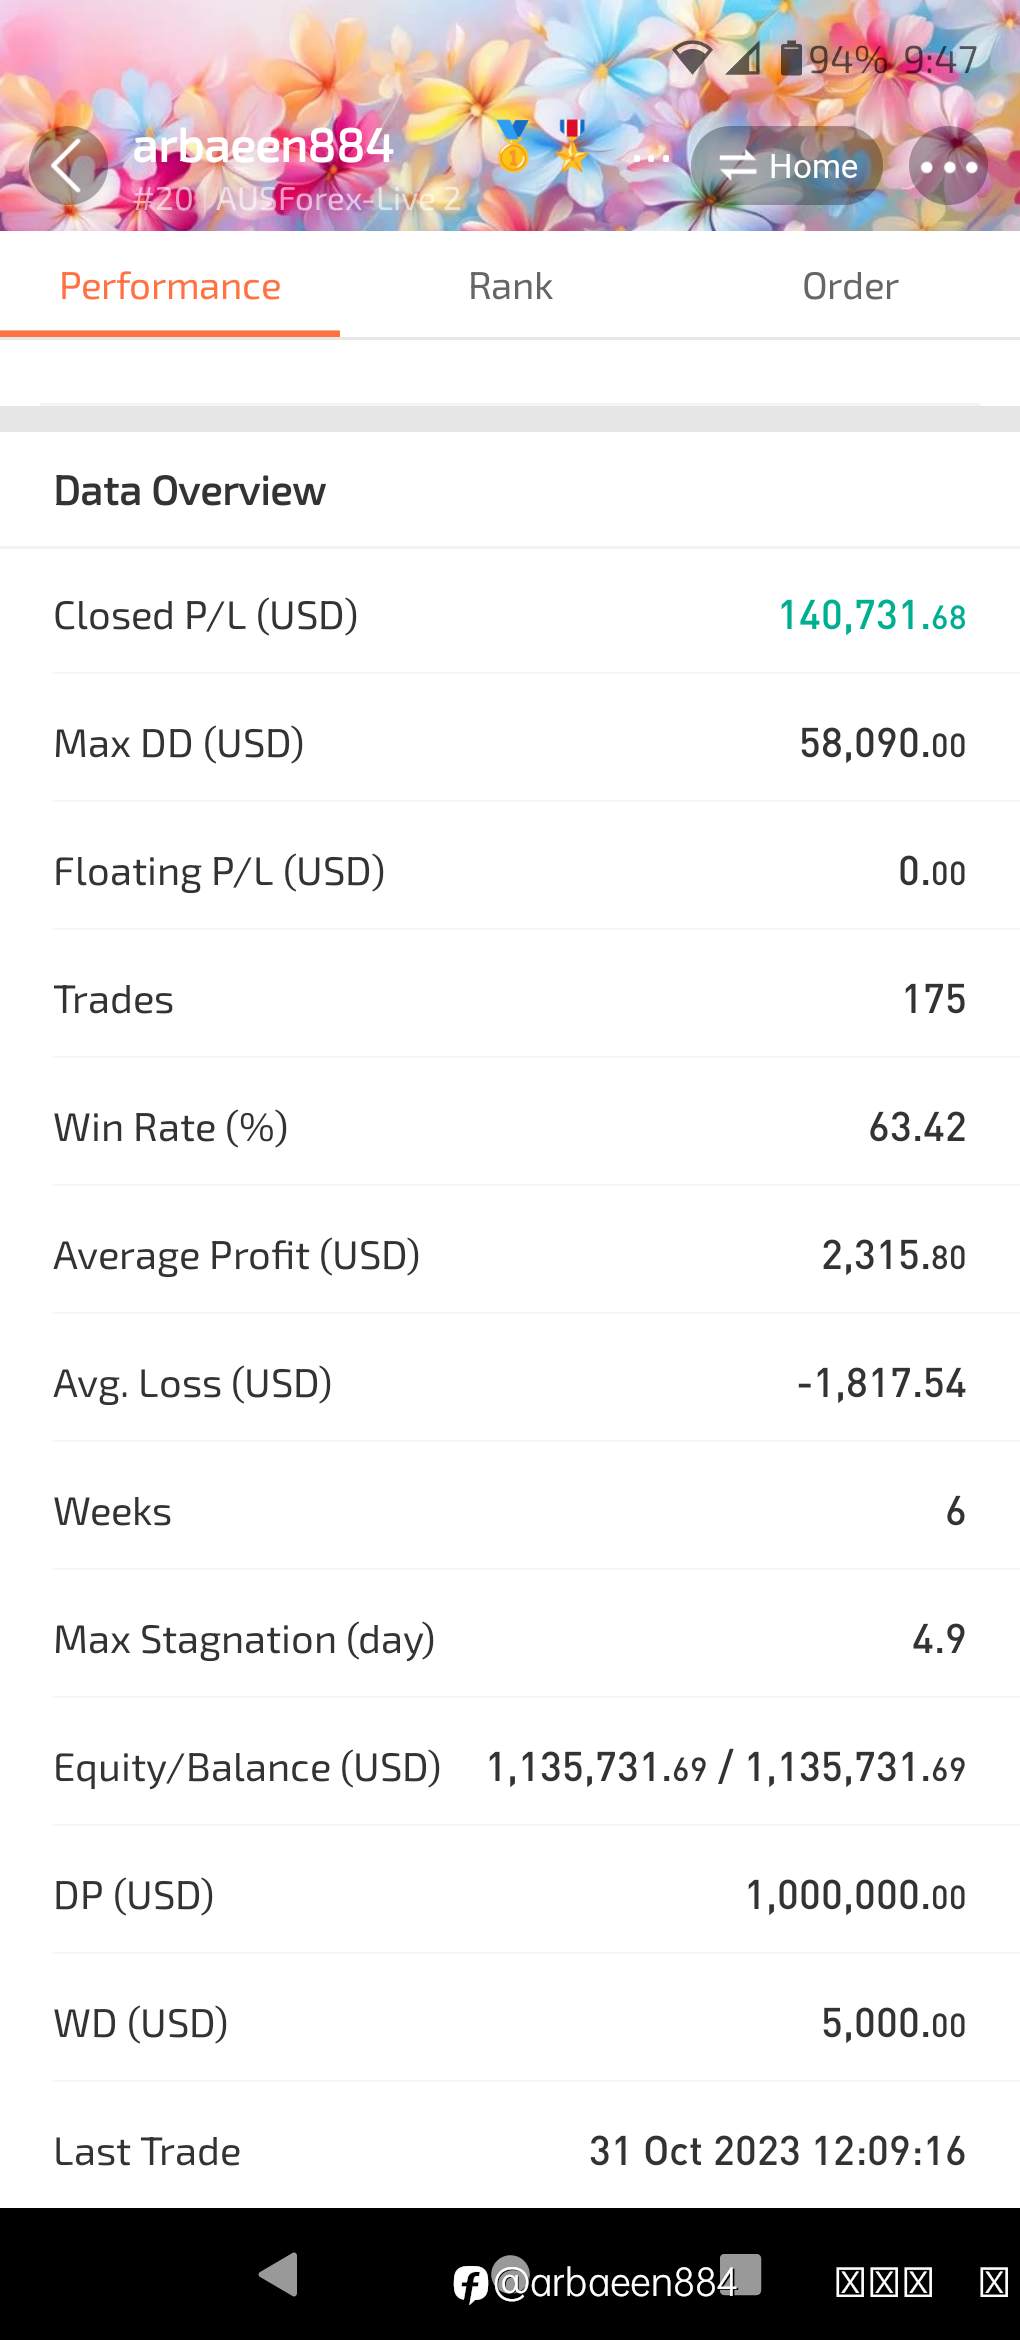The image size is (1020, 2340).
Task: Open the three-dot more options menu
Action: (x=948, y=166)
